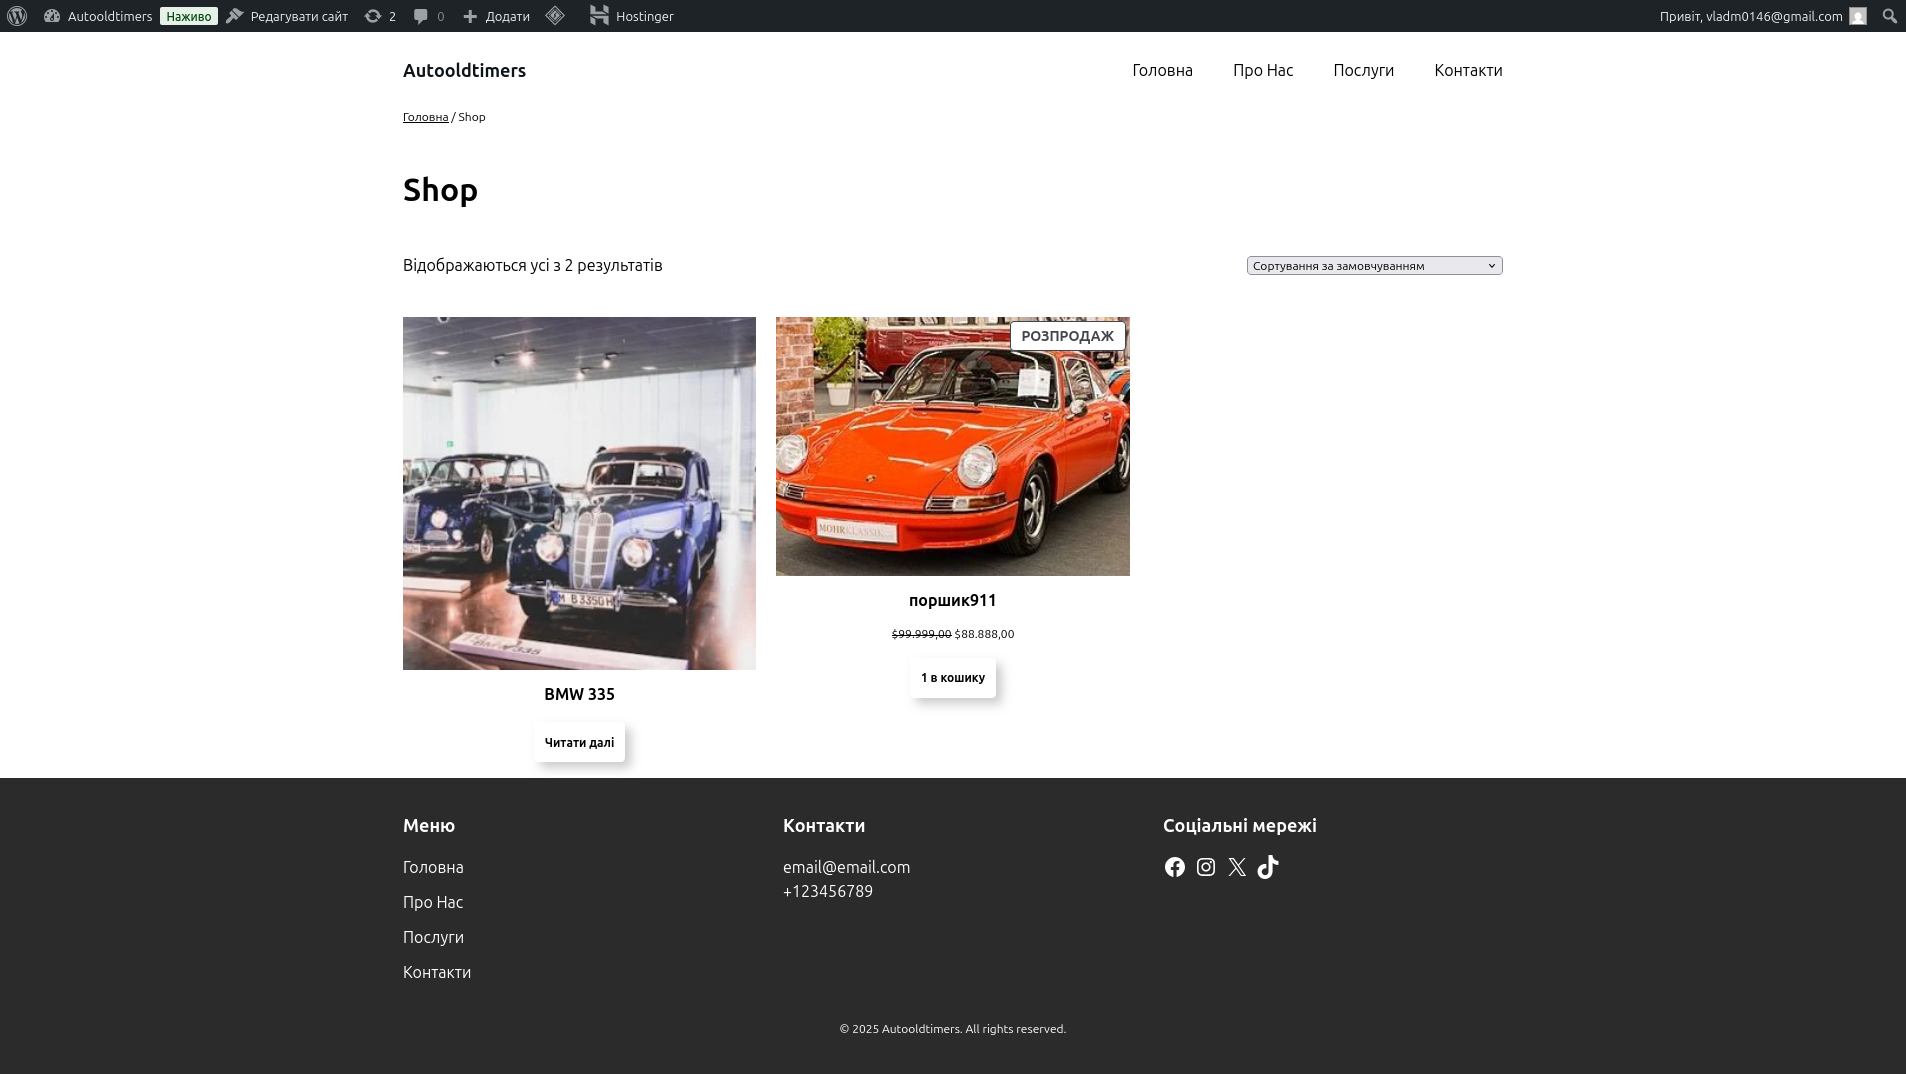Open Редагувати сайт in admin bar
The image size is (1906, 1074).
pos(287,16)
